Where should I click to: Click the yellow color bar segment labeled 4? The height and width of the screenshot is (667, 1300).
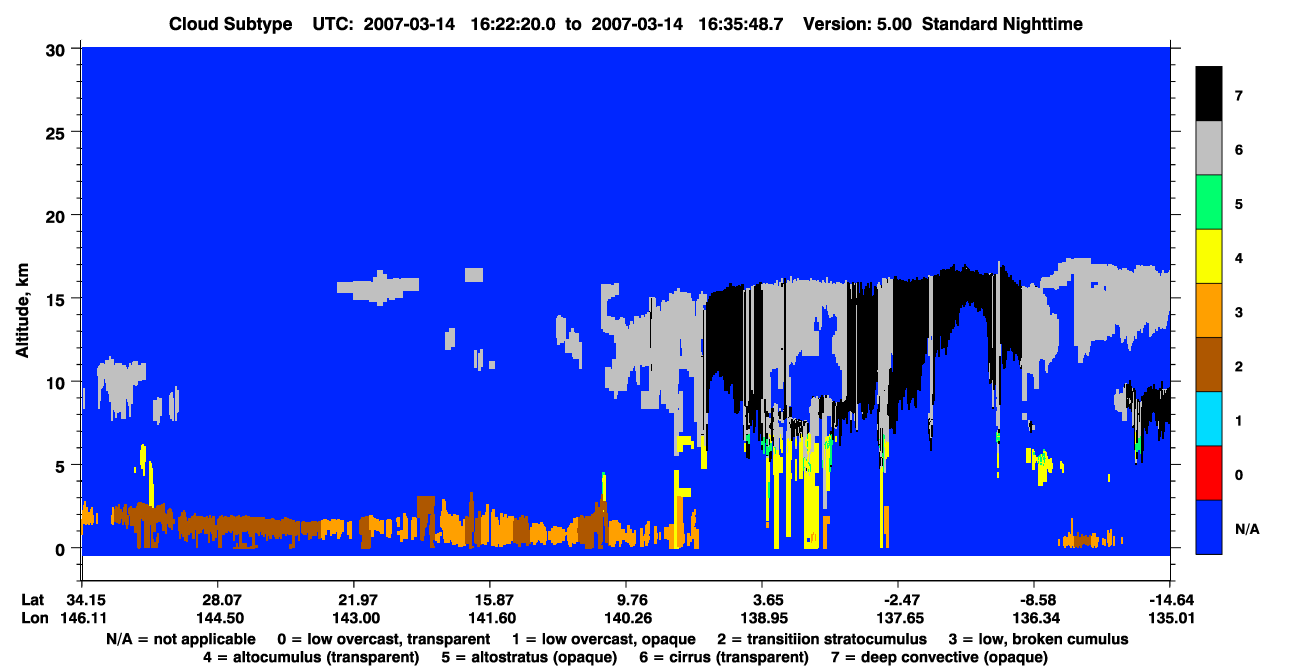pyautogui.click(x=1209, y=257)
